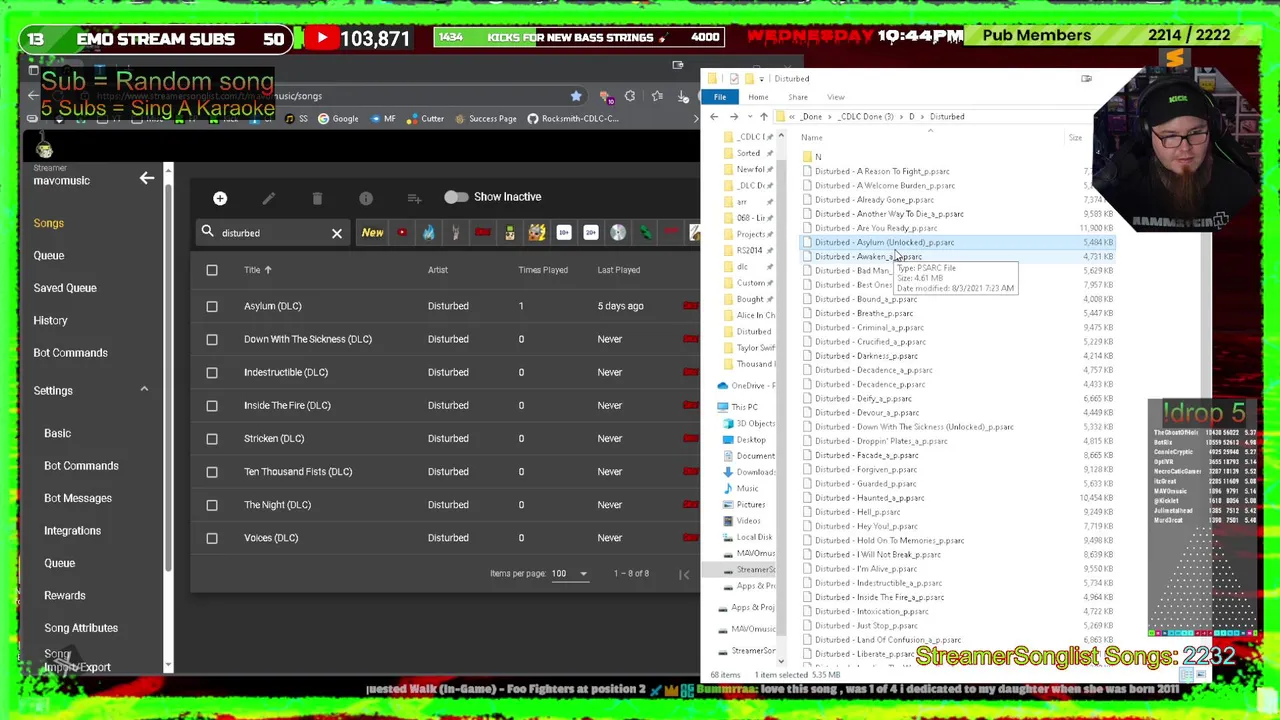This screenshot has height=720, width=1280.
Task: Select the rock-hand attribute filter icon
Action: (x=455, y=233)
